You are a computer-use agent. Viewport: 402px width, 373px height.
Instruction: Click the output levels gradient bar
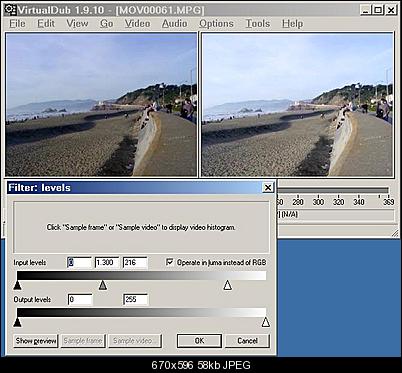[141, 313]
